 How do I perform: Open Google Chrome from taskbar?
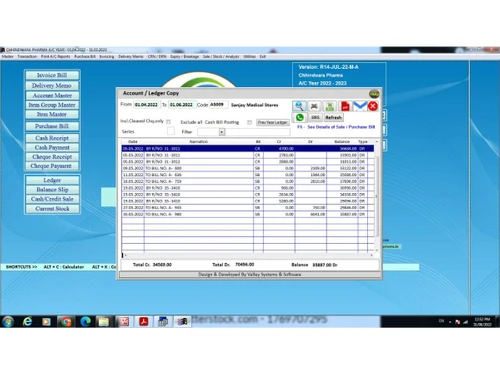(66, 322)
